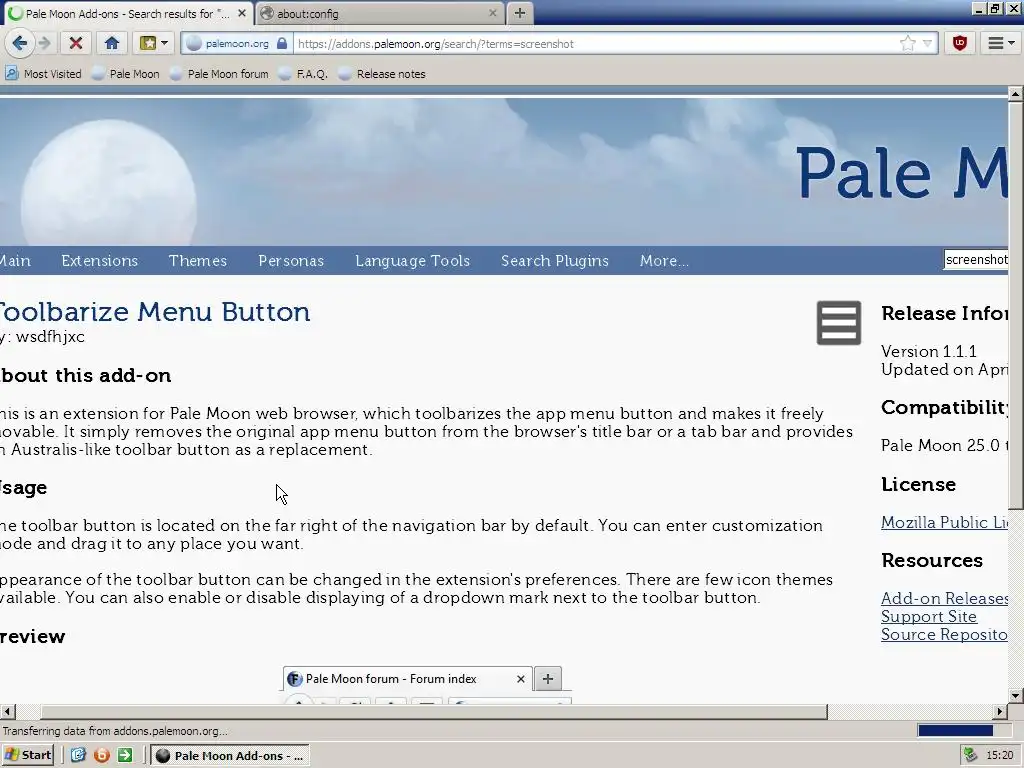This screenshot has height=768, width=1024.
Task: Bookmark this page with the star icon
Action: click(907, 44)
